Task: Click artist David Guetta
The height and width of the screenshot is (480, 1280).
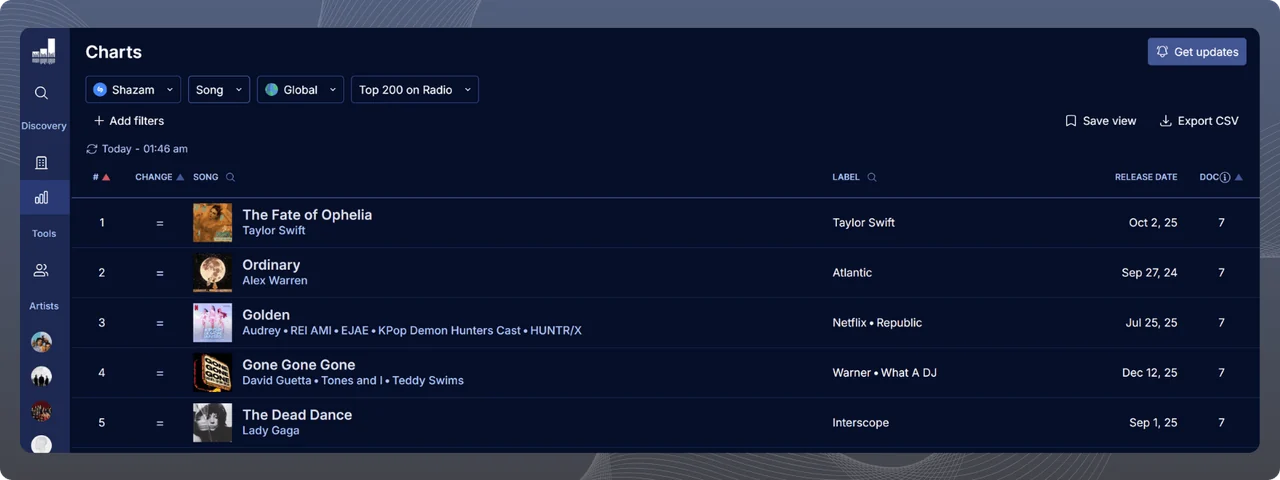Action: (x=277, y=381)
